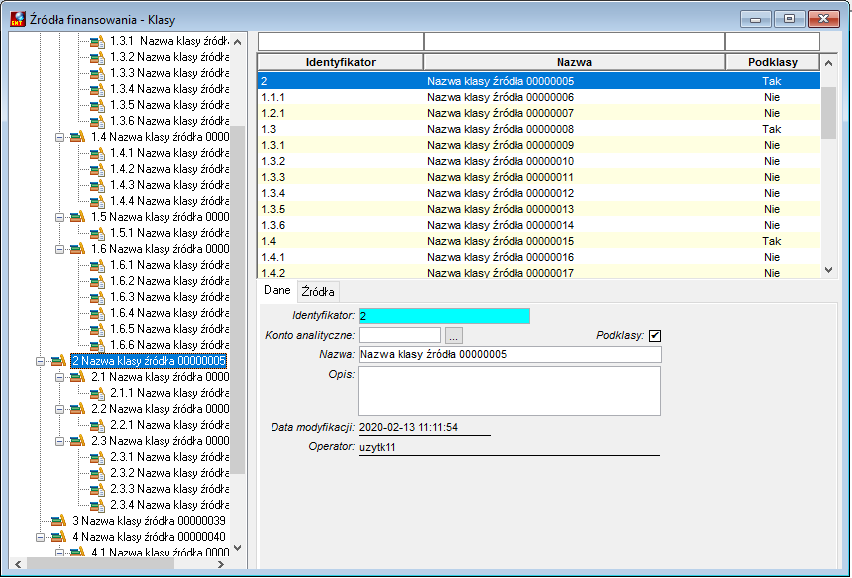Select tree item 2.3.3 Nazwa klasy
The width and height of the screenshot is (852, 578).
coord(169,489)
